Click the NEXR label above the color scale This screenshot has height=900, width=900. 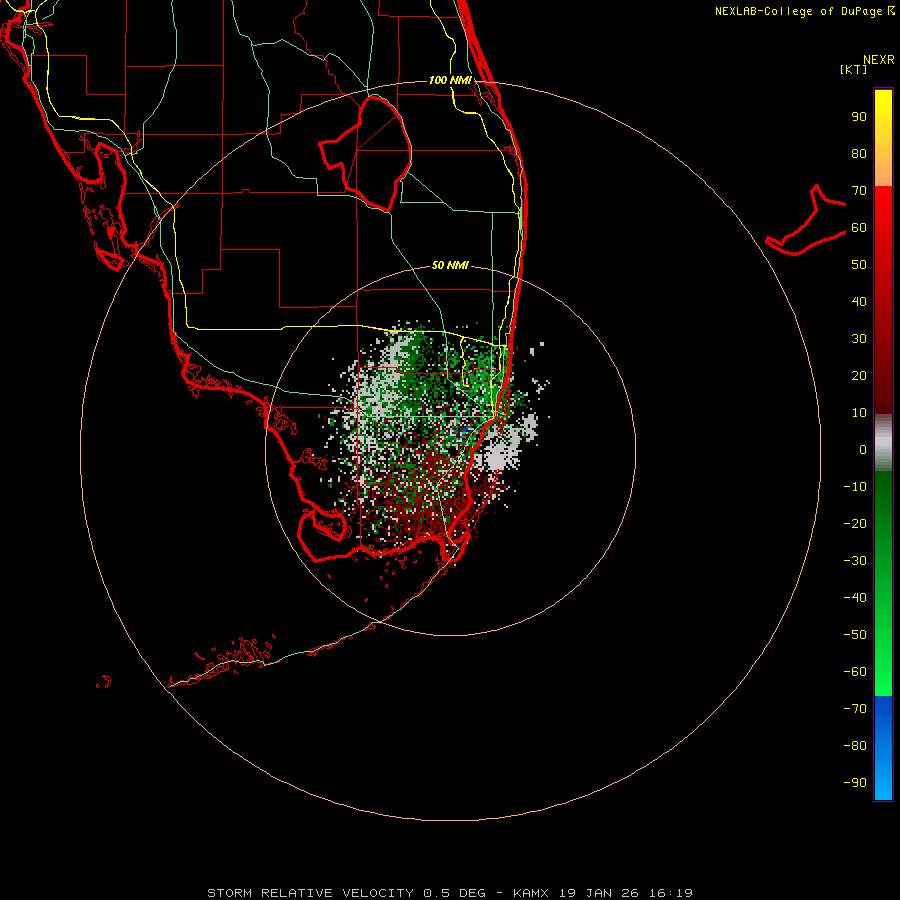(x=879, y=60)
